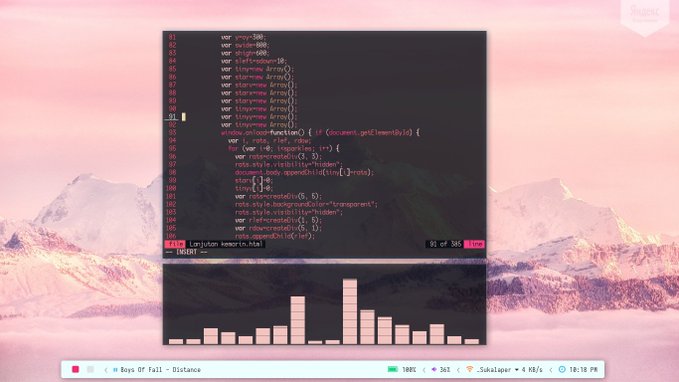Click the code 'var swide=800;'
This screenshot has height=382, width=679.
click(245, 45)
